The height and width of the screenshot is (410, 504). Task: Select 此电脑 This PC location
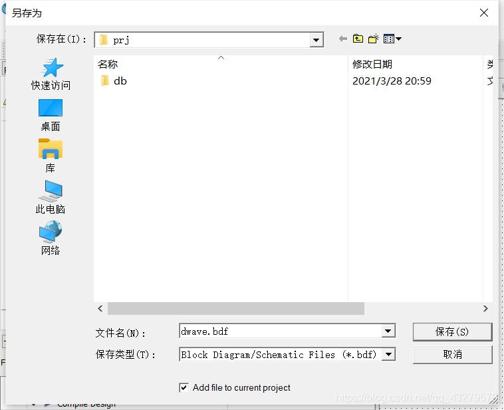pos(50,197)
